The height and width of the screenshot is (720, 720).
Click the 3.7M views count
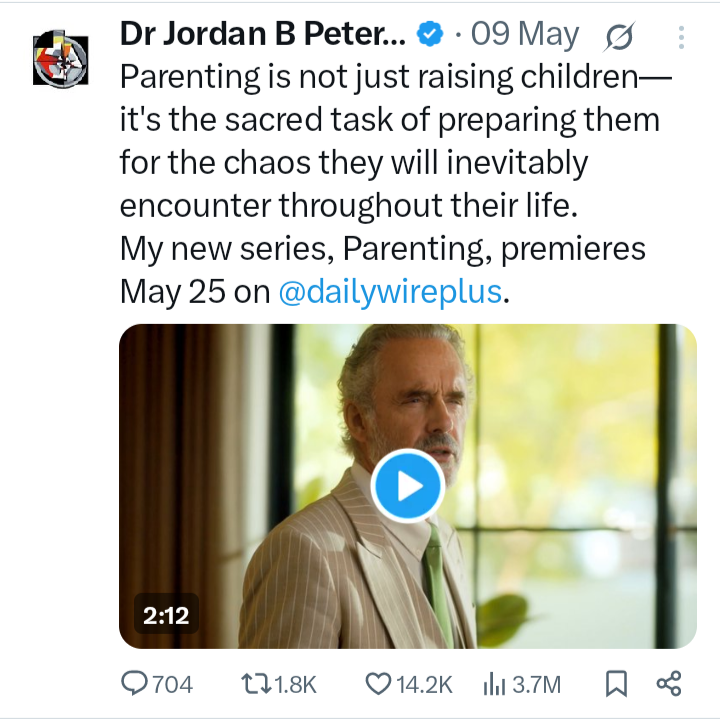[x=536, y=684]
